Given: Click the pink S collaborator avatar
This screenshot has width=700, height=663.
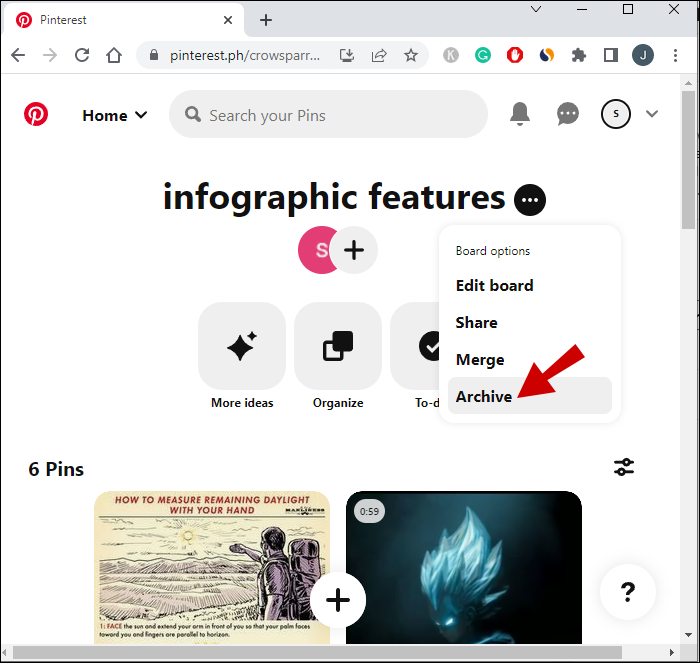Looking at the screenshot, I should coord(315,250).
